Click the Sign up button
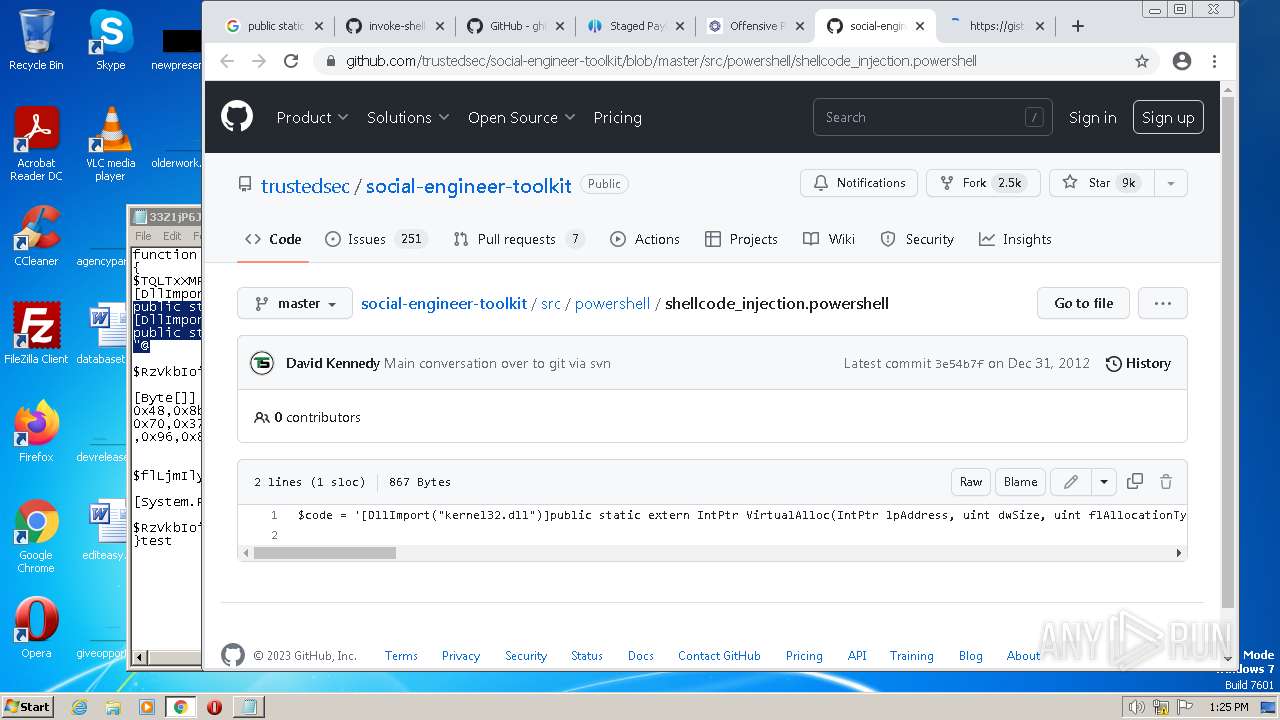Viewport: 1280px width, 720px height. [1168, 117]
